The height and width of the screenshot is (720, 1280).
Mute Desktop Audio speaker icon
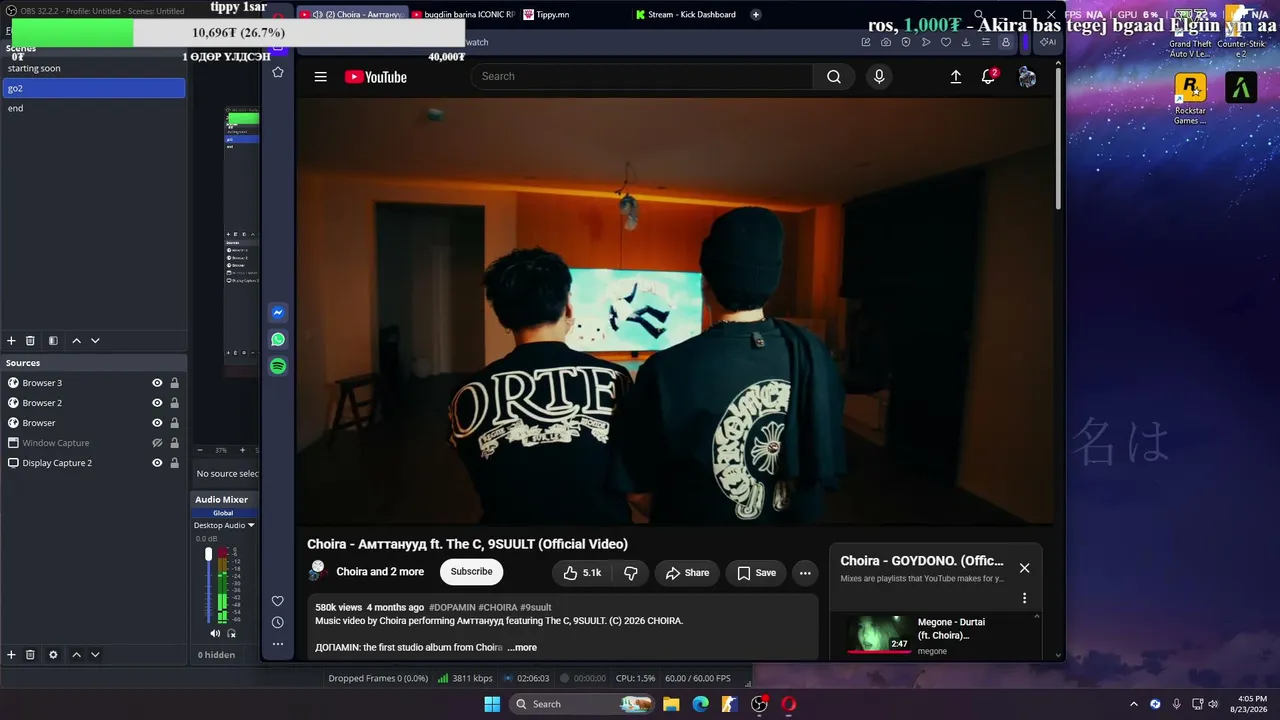click(x=215, y=633)
